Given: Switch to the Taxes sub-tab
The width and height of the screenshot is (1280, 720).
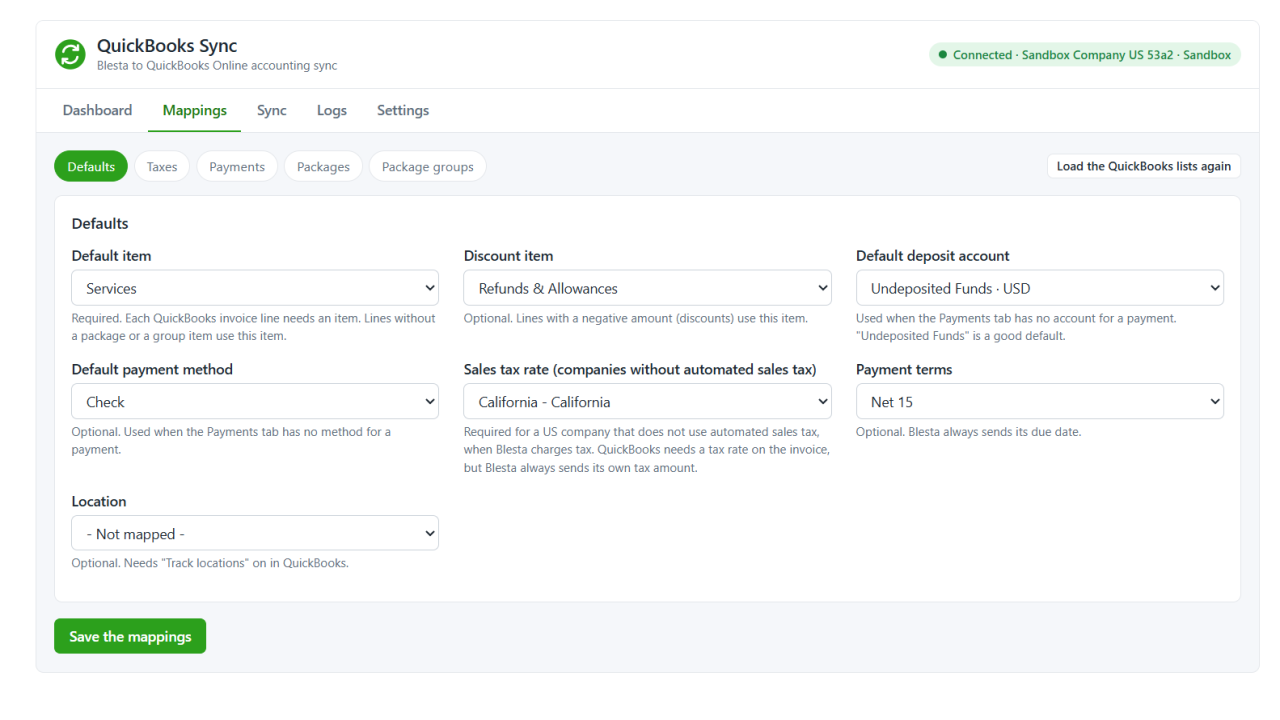Looking at the screenshot, I should coord(162,166).
